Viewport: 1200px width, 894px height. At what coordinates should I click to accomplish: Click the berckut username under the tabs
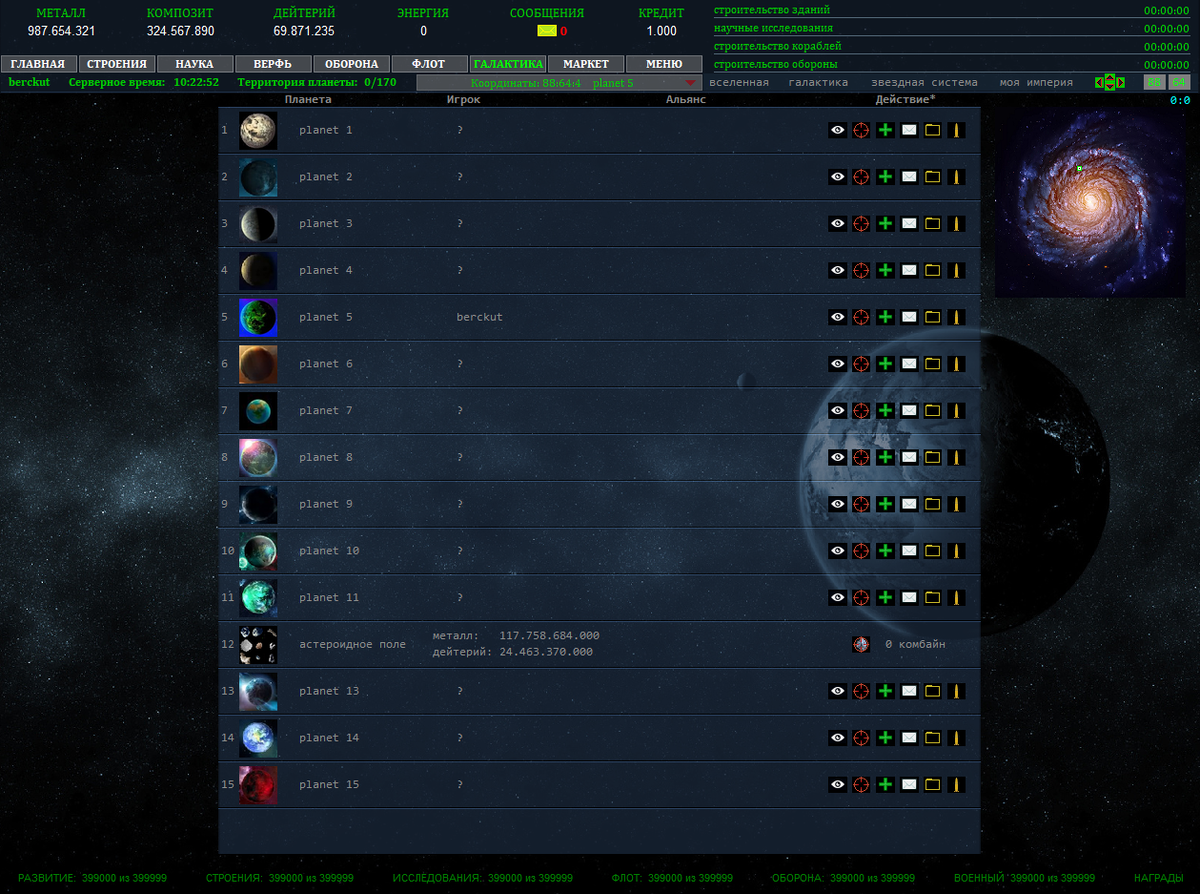[x=29, y=82]
